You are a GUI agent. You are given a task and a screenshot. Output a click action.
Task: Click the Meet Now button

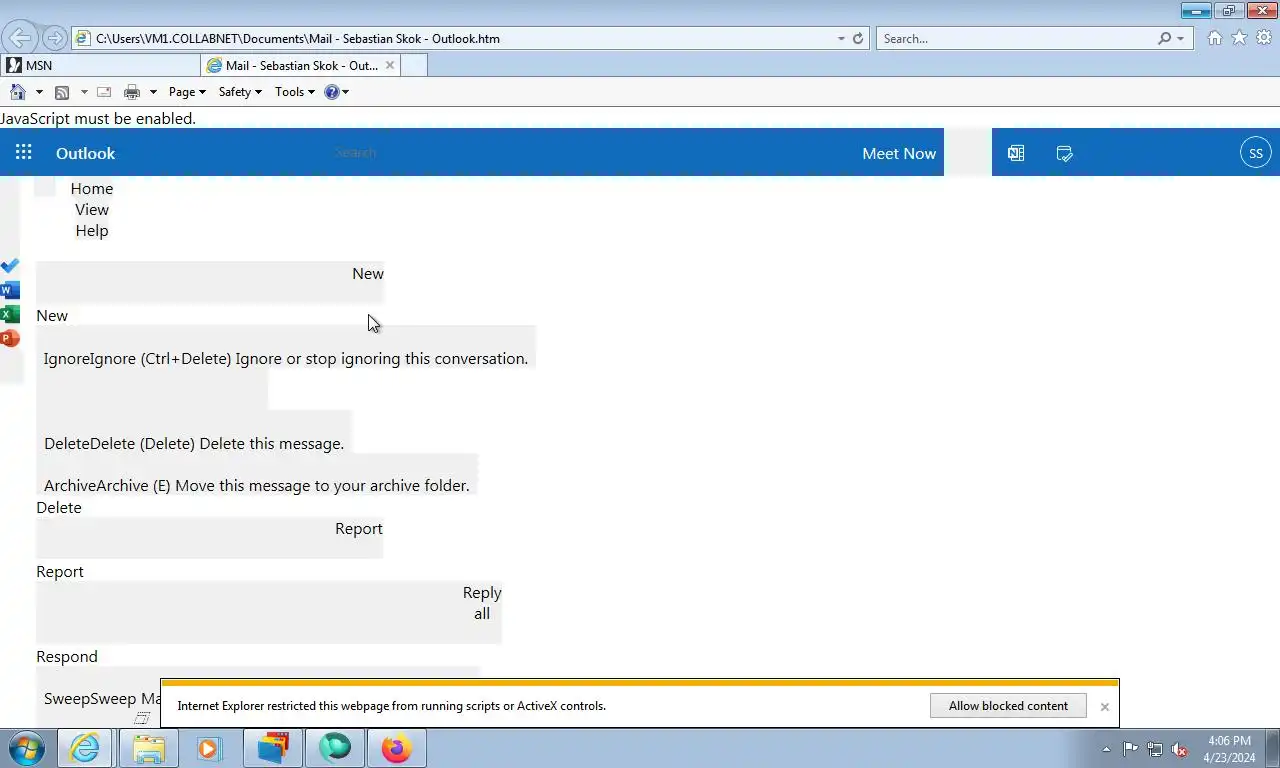[x=899, y=153]
